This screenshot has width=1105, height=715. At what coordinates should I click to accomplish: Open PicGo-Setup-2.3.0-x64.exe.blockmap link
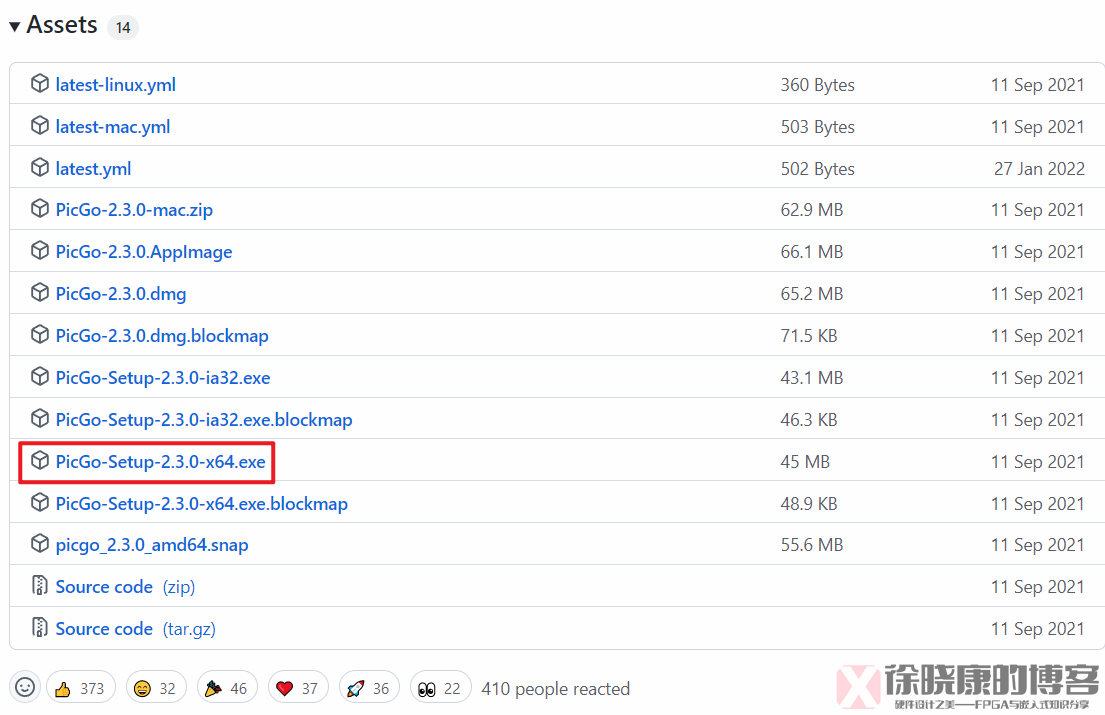click(202, 504)
